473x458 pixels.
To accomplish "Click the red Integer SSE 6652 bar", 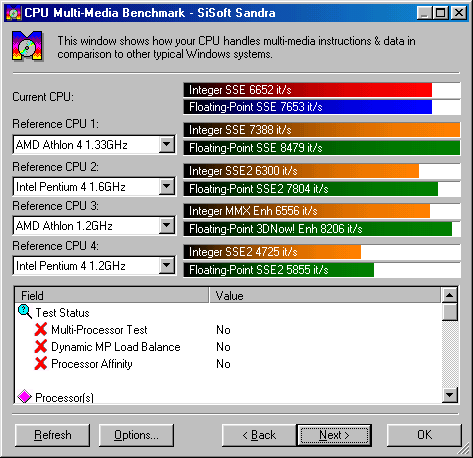I will pos(308,90).
